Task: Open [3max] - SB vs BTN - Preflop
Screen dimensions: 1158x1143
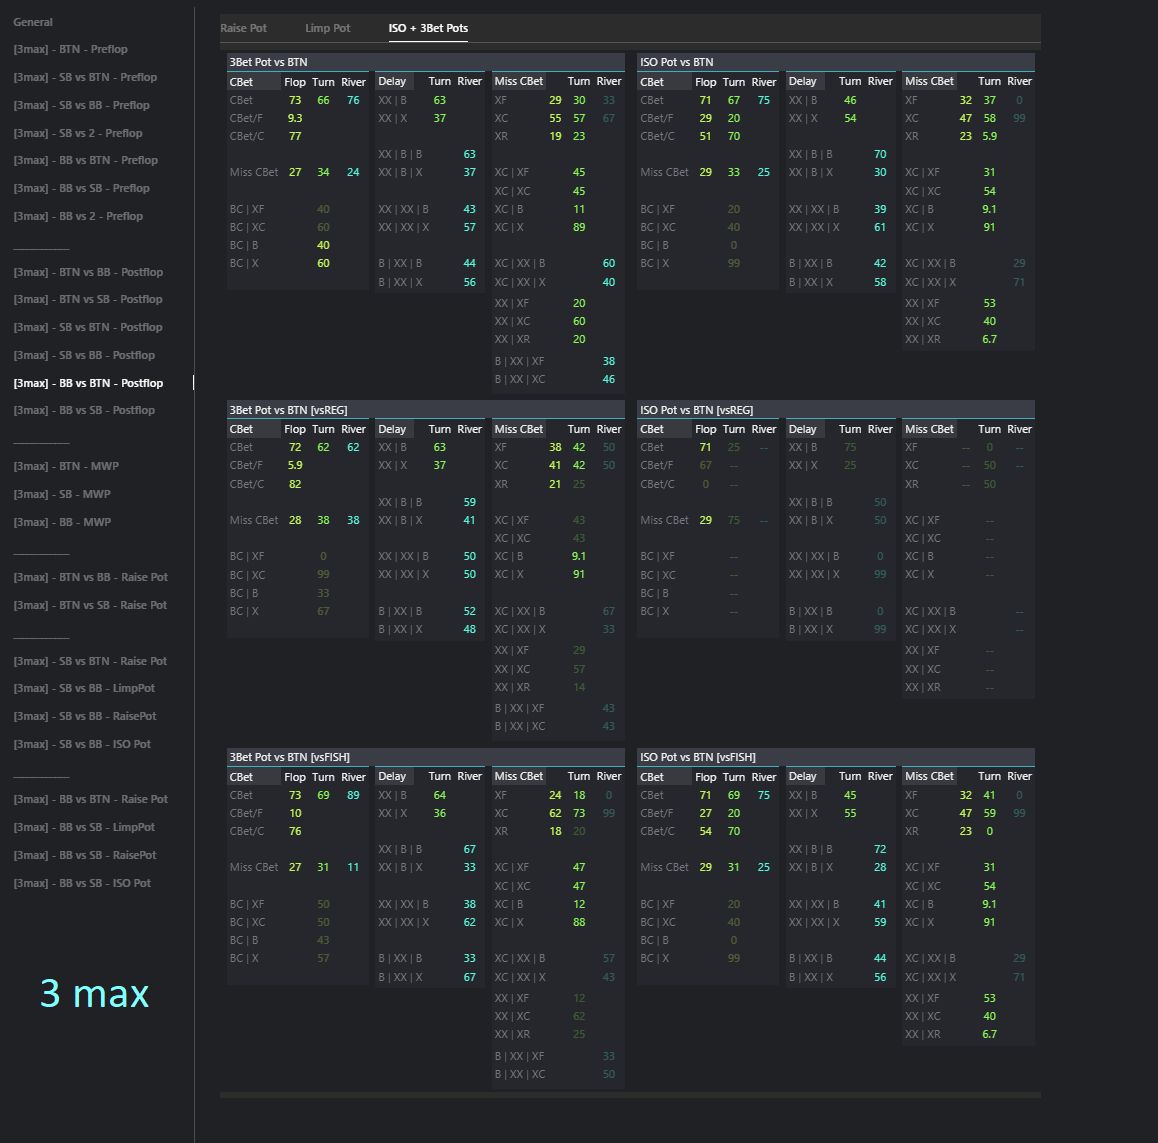Action: [x=85, y=77]
